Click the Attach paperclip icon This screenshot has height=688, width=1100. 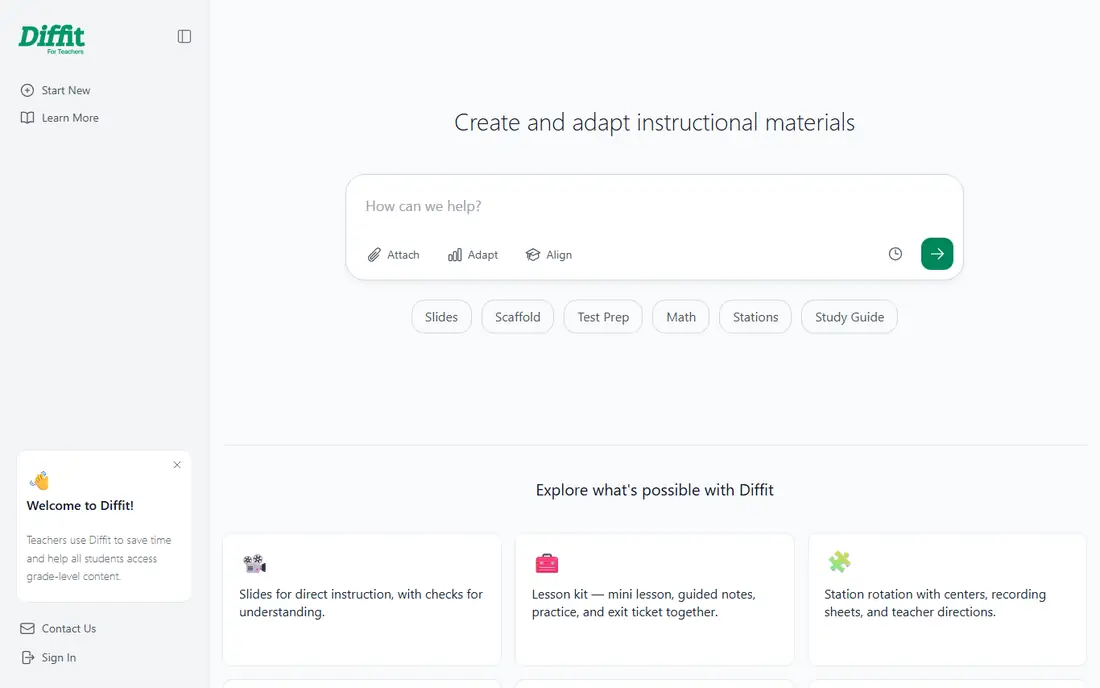[374, 255]
